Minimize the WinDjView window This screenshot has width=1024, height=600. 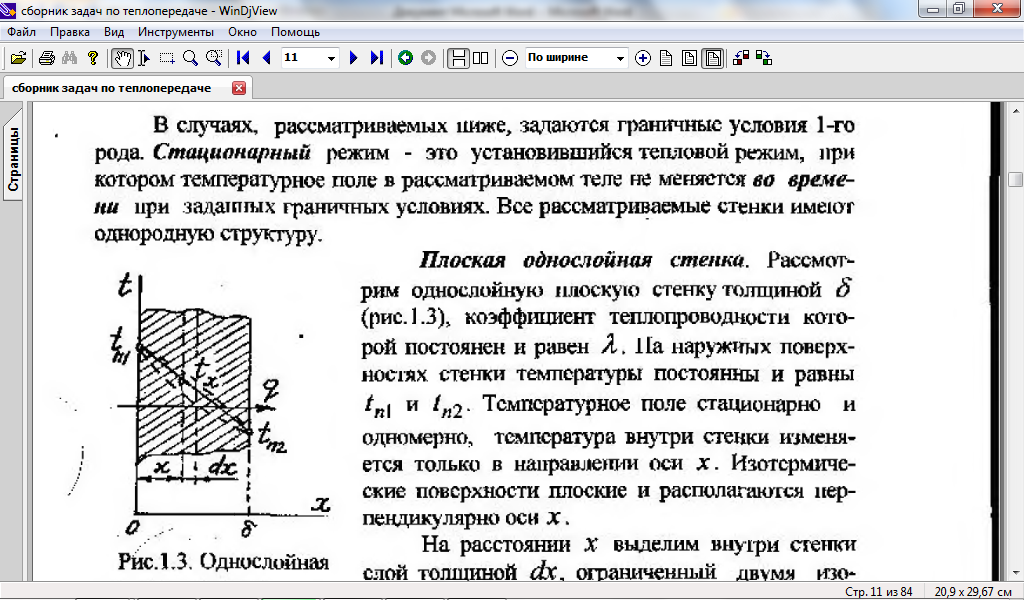point(933,9)
